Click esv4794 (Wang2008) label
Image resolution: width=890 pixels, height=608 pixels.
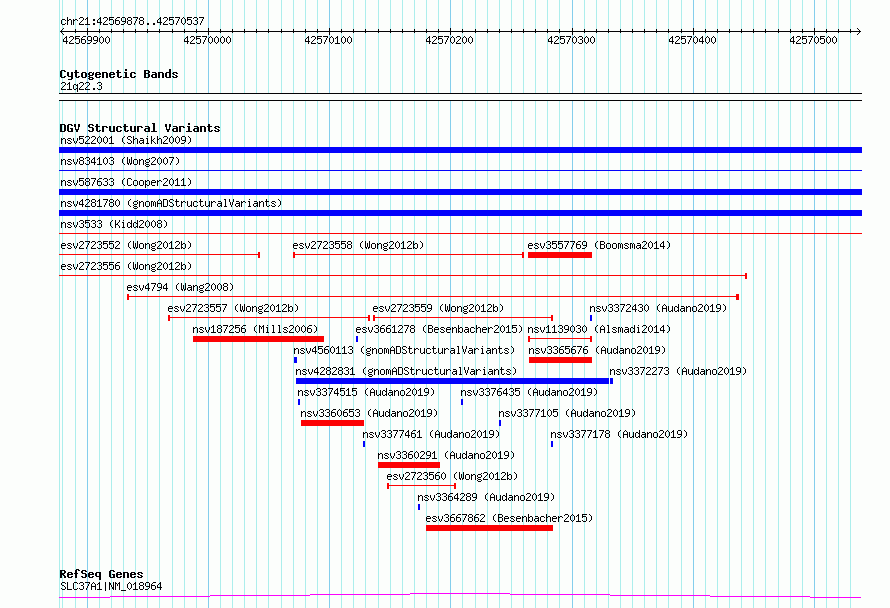180,287
